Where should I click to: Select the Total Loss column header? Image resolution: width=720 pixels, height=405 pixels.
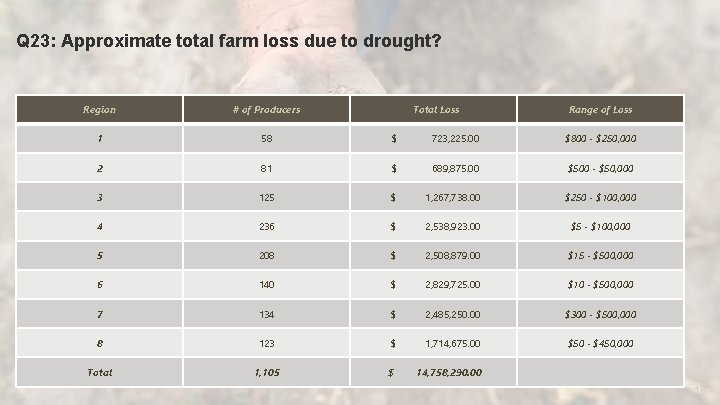[436, 109]
